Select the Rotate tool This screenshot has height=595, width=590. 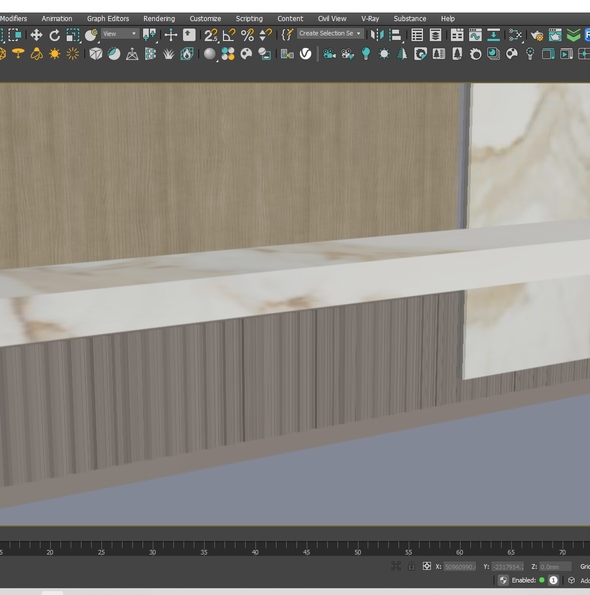click(55, 35)
